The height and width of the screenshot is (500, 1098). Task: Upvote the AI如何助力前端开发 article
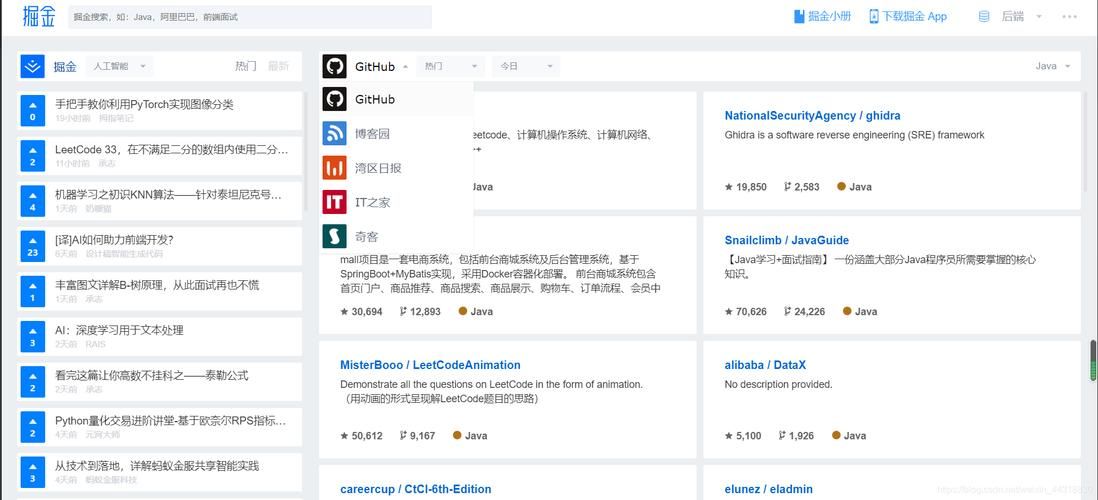[32, 246]
